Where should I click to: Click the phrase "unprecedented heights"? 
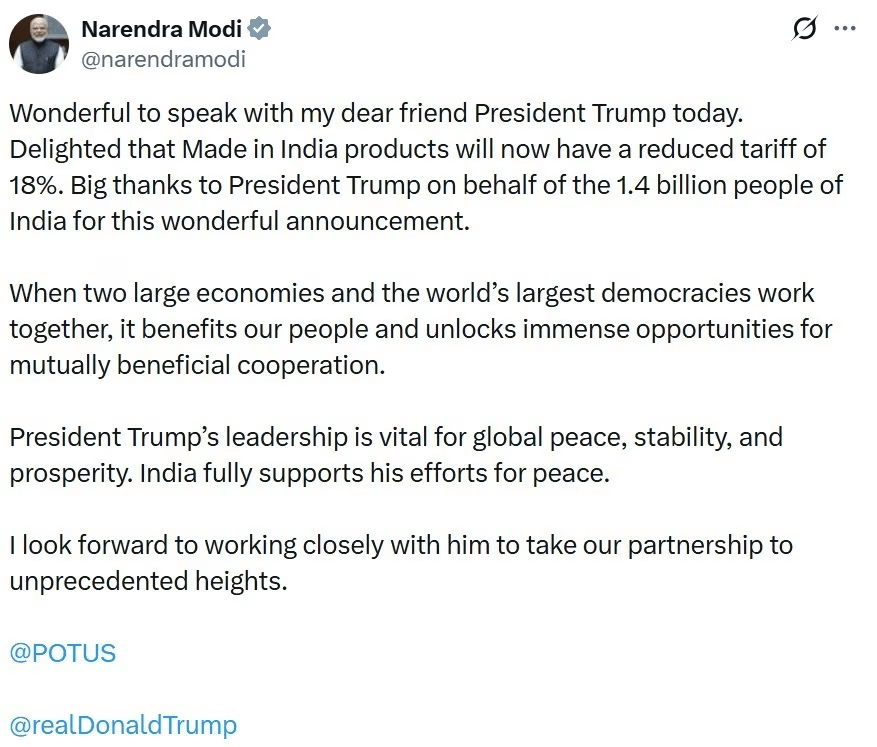[x=148, y=581]
